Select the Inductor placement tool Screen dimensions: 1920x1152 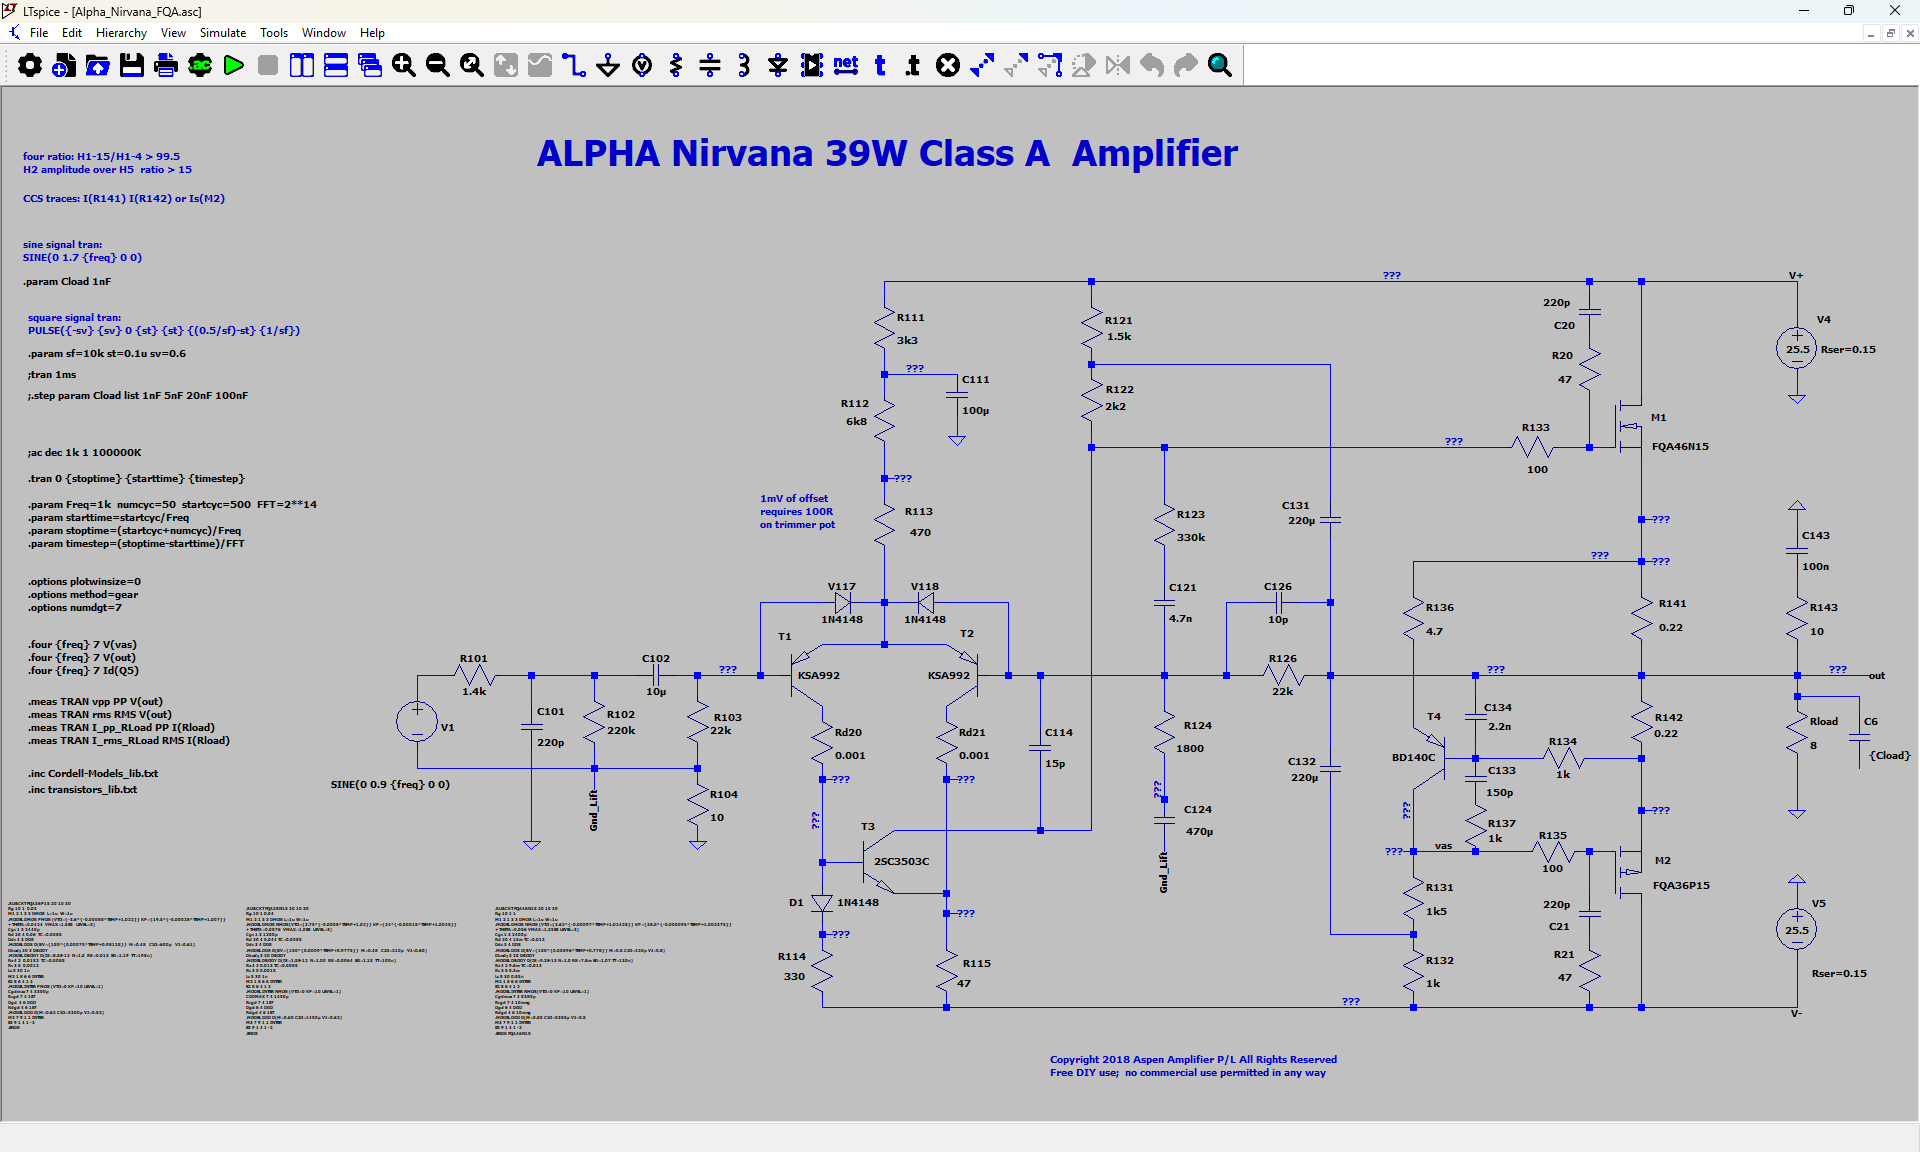point(744,66)
